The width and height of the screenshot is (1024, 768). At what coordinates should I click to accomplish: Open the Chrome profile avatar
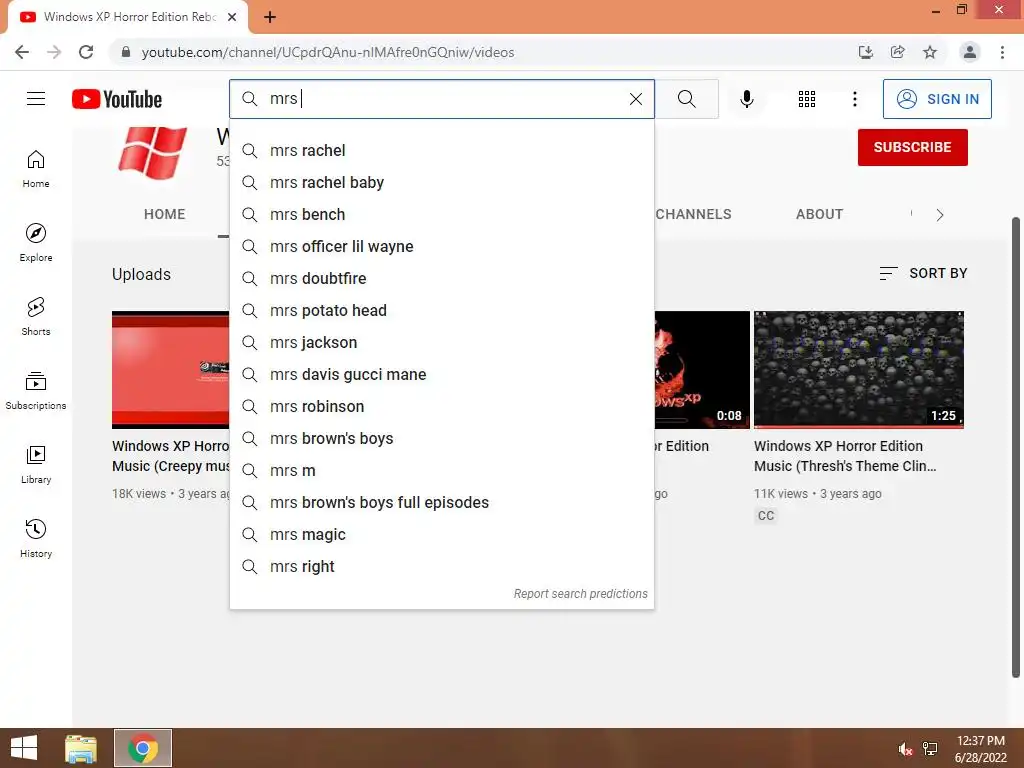[970, 52]
